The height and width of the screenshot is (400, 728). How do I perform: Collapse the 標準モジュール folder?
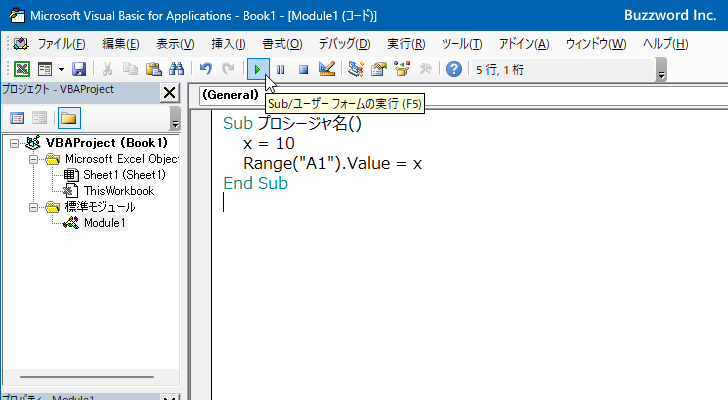pos(33,207)
